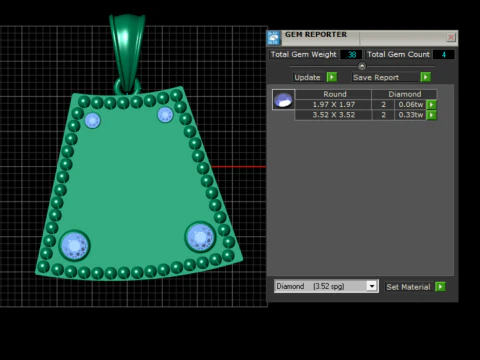Click the 0.06tw weight value
The image size is (480, 360).
(411, 105)
